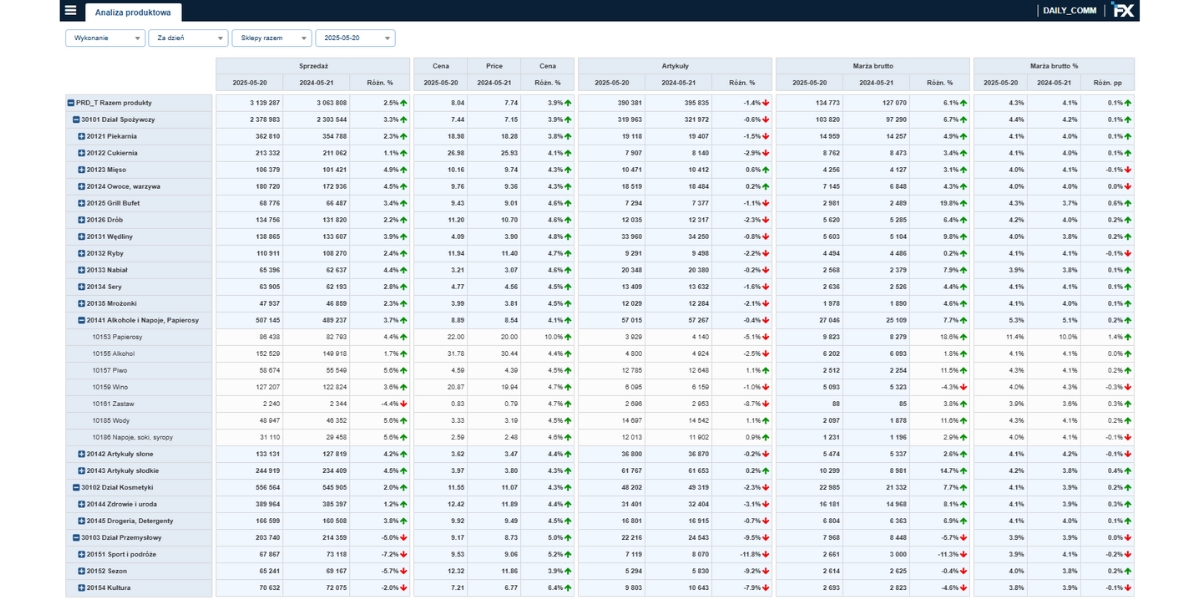Open the DAILY_COMM user menu
1200x600 pixels.
pos(1069,10)
